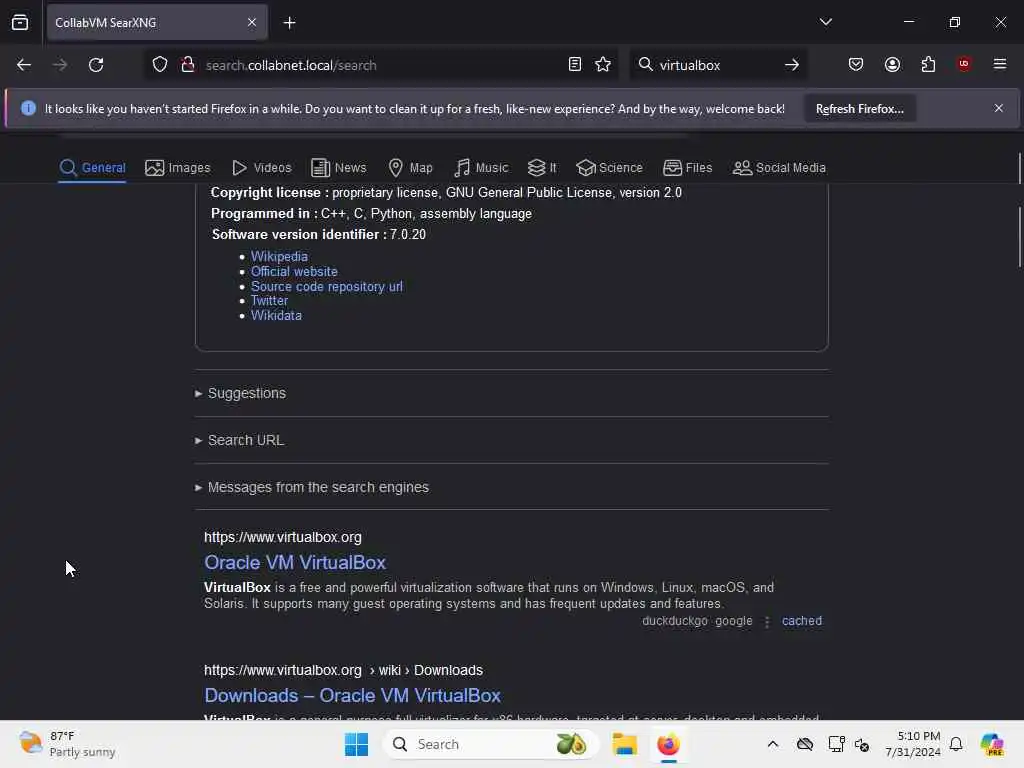Screen dimensions: 1024x768
Task: Open the Firefox account icon
Action: 892,65
